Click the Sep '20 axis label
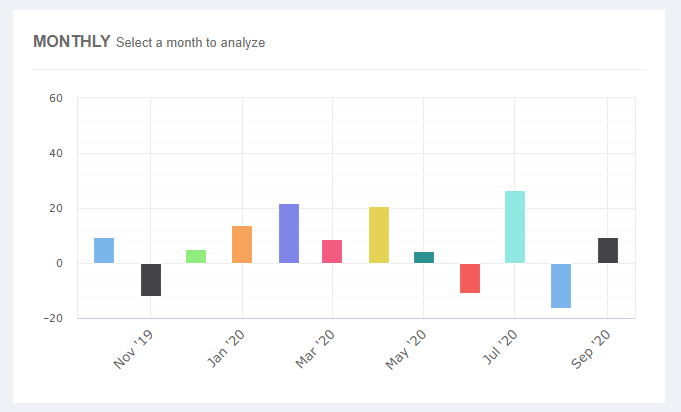 (591, 348)
